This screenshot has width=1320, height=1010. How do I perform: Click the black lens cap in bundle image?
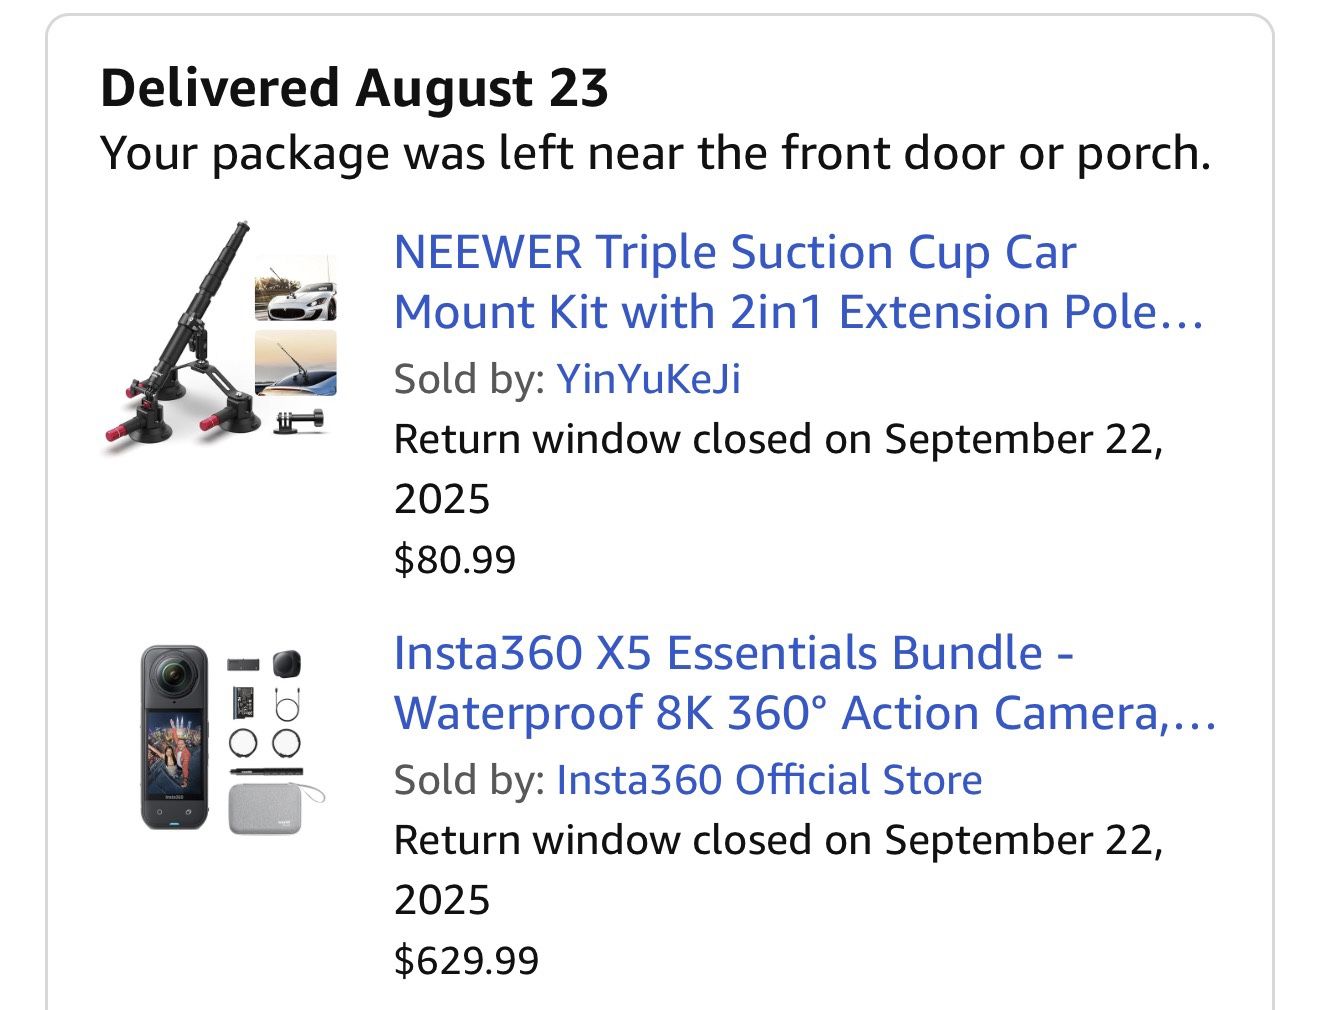286,664
